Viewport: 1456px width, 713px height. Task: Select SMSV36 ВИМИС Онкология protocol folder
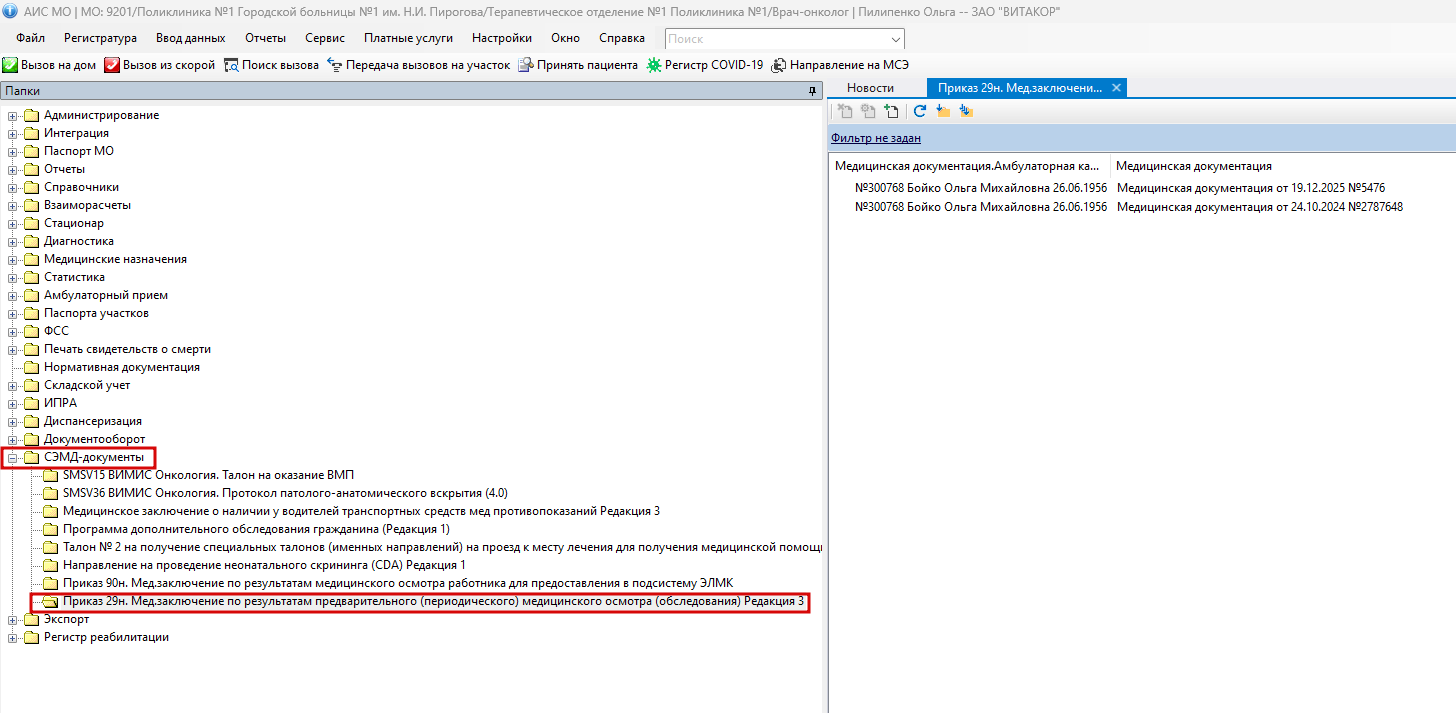(285, 493)
